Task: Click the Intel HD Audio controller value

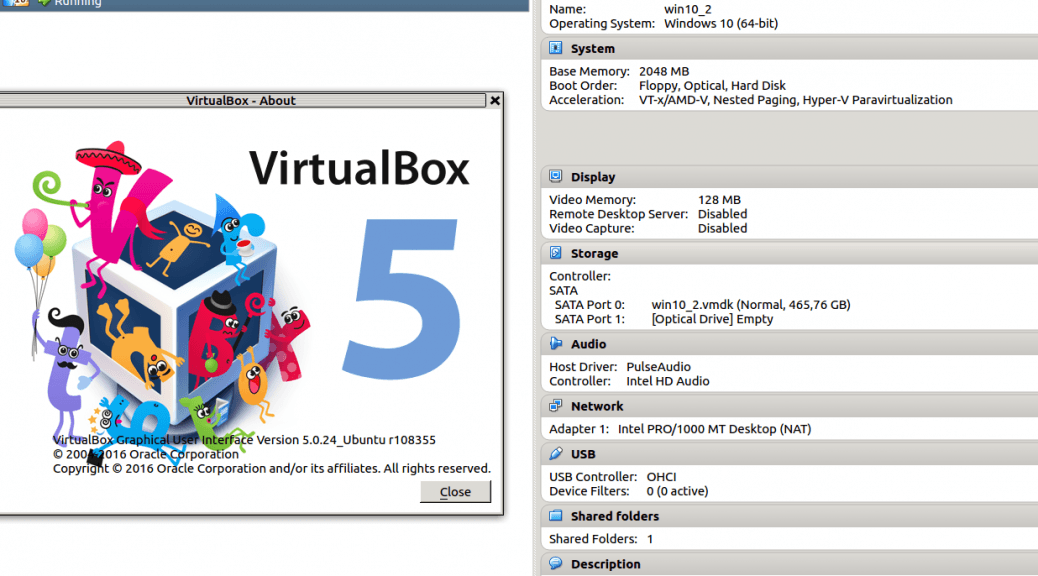Action: point(668,381)
